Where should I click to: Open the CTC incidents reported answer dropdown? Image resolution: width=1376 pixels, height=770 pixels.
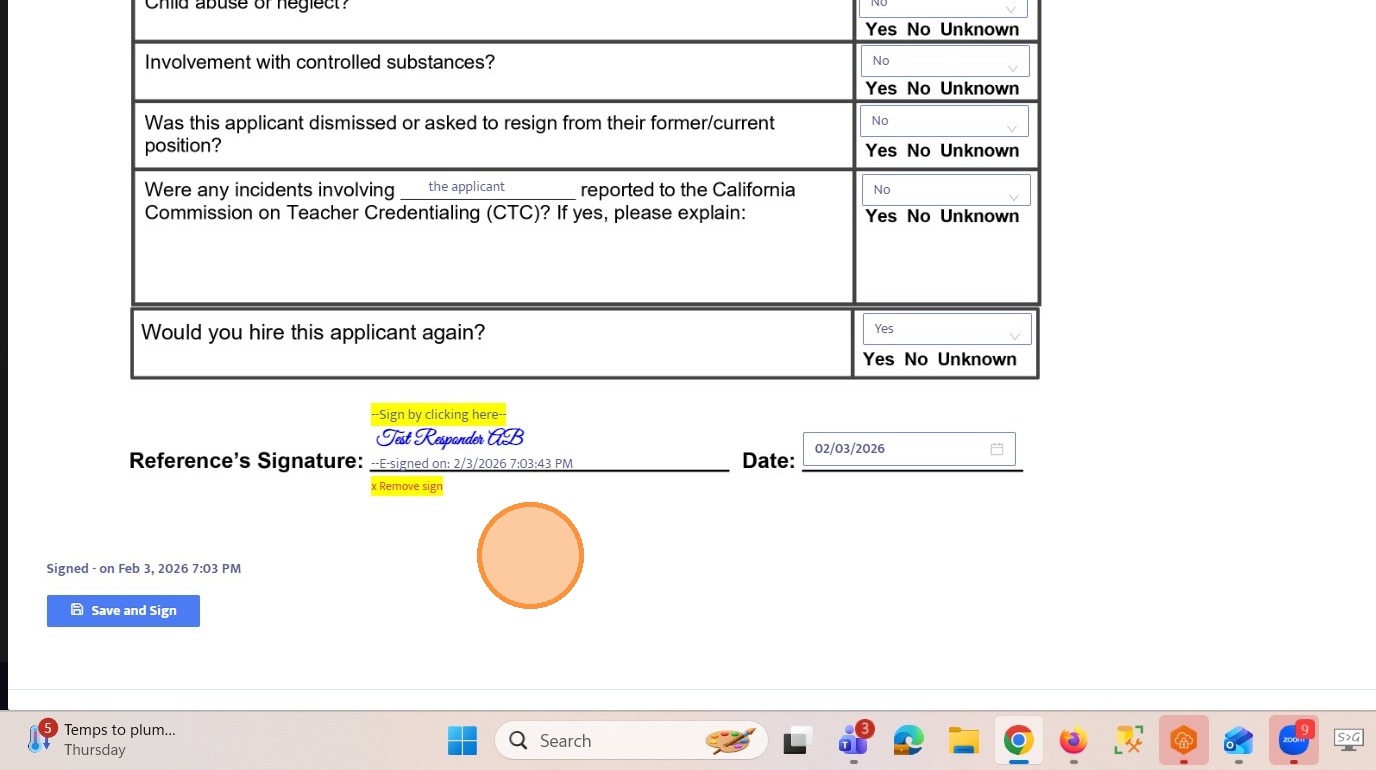pos(945,190)
